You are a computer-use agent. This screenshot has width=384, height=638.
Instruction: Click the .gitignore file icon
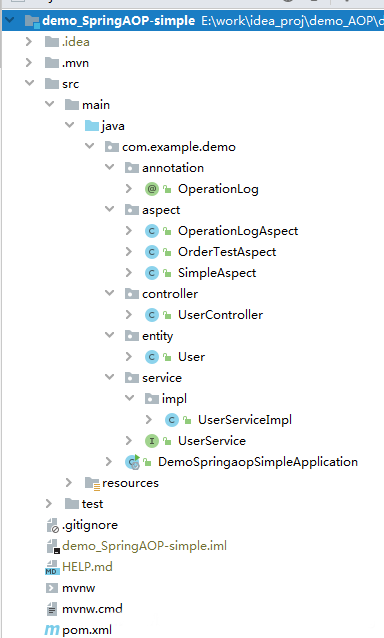tap(52, 525)
